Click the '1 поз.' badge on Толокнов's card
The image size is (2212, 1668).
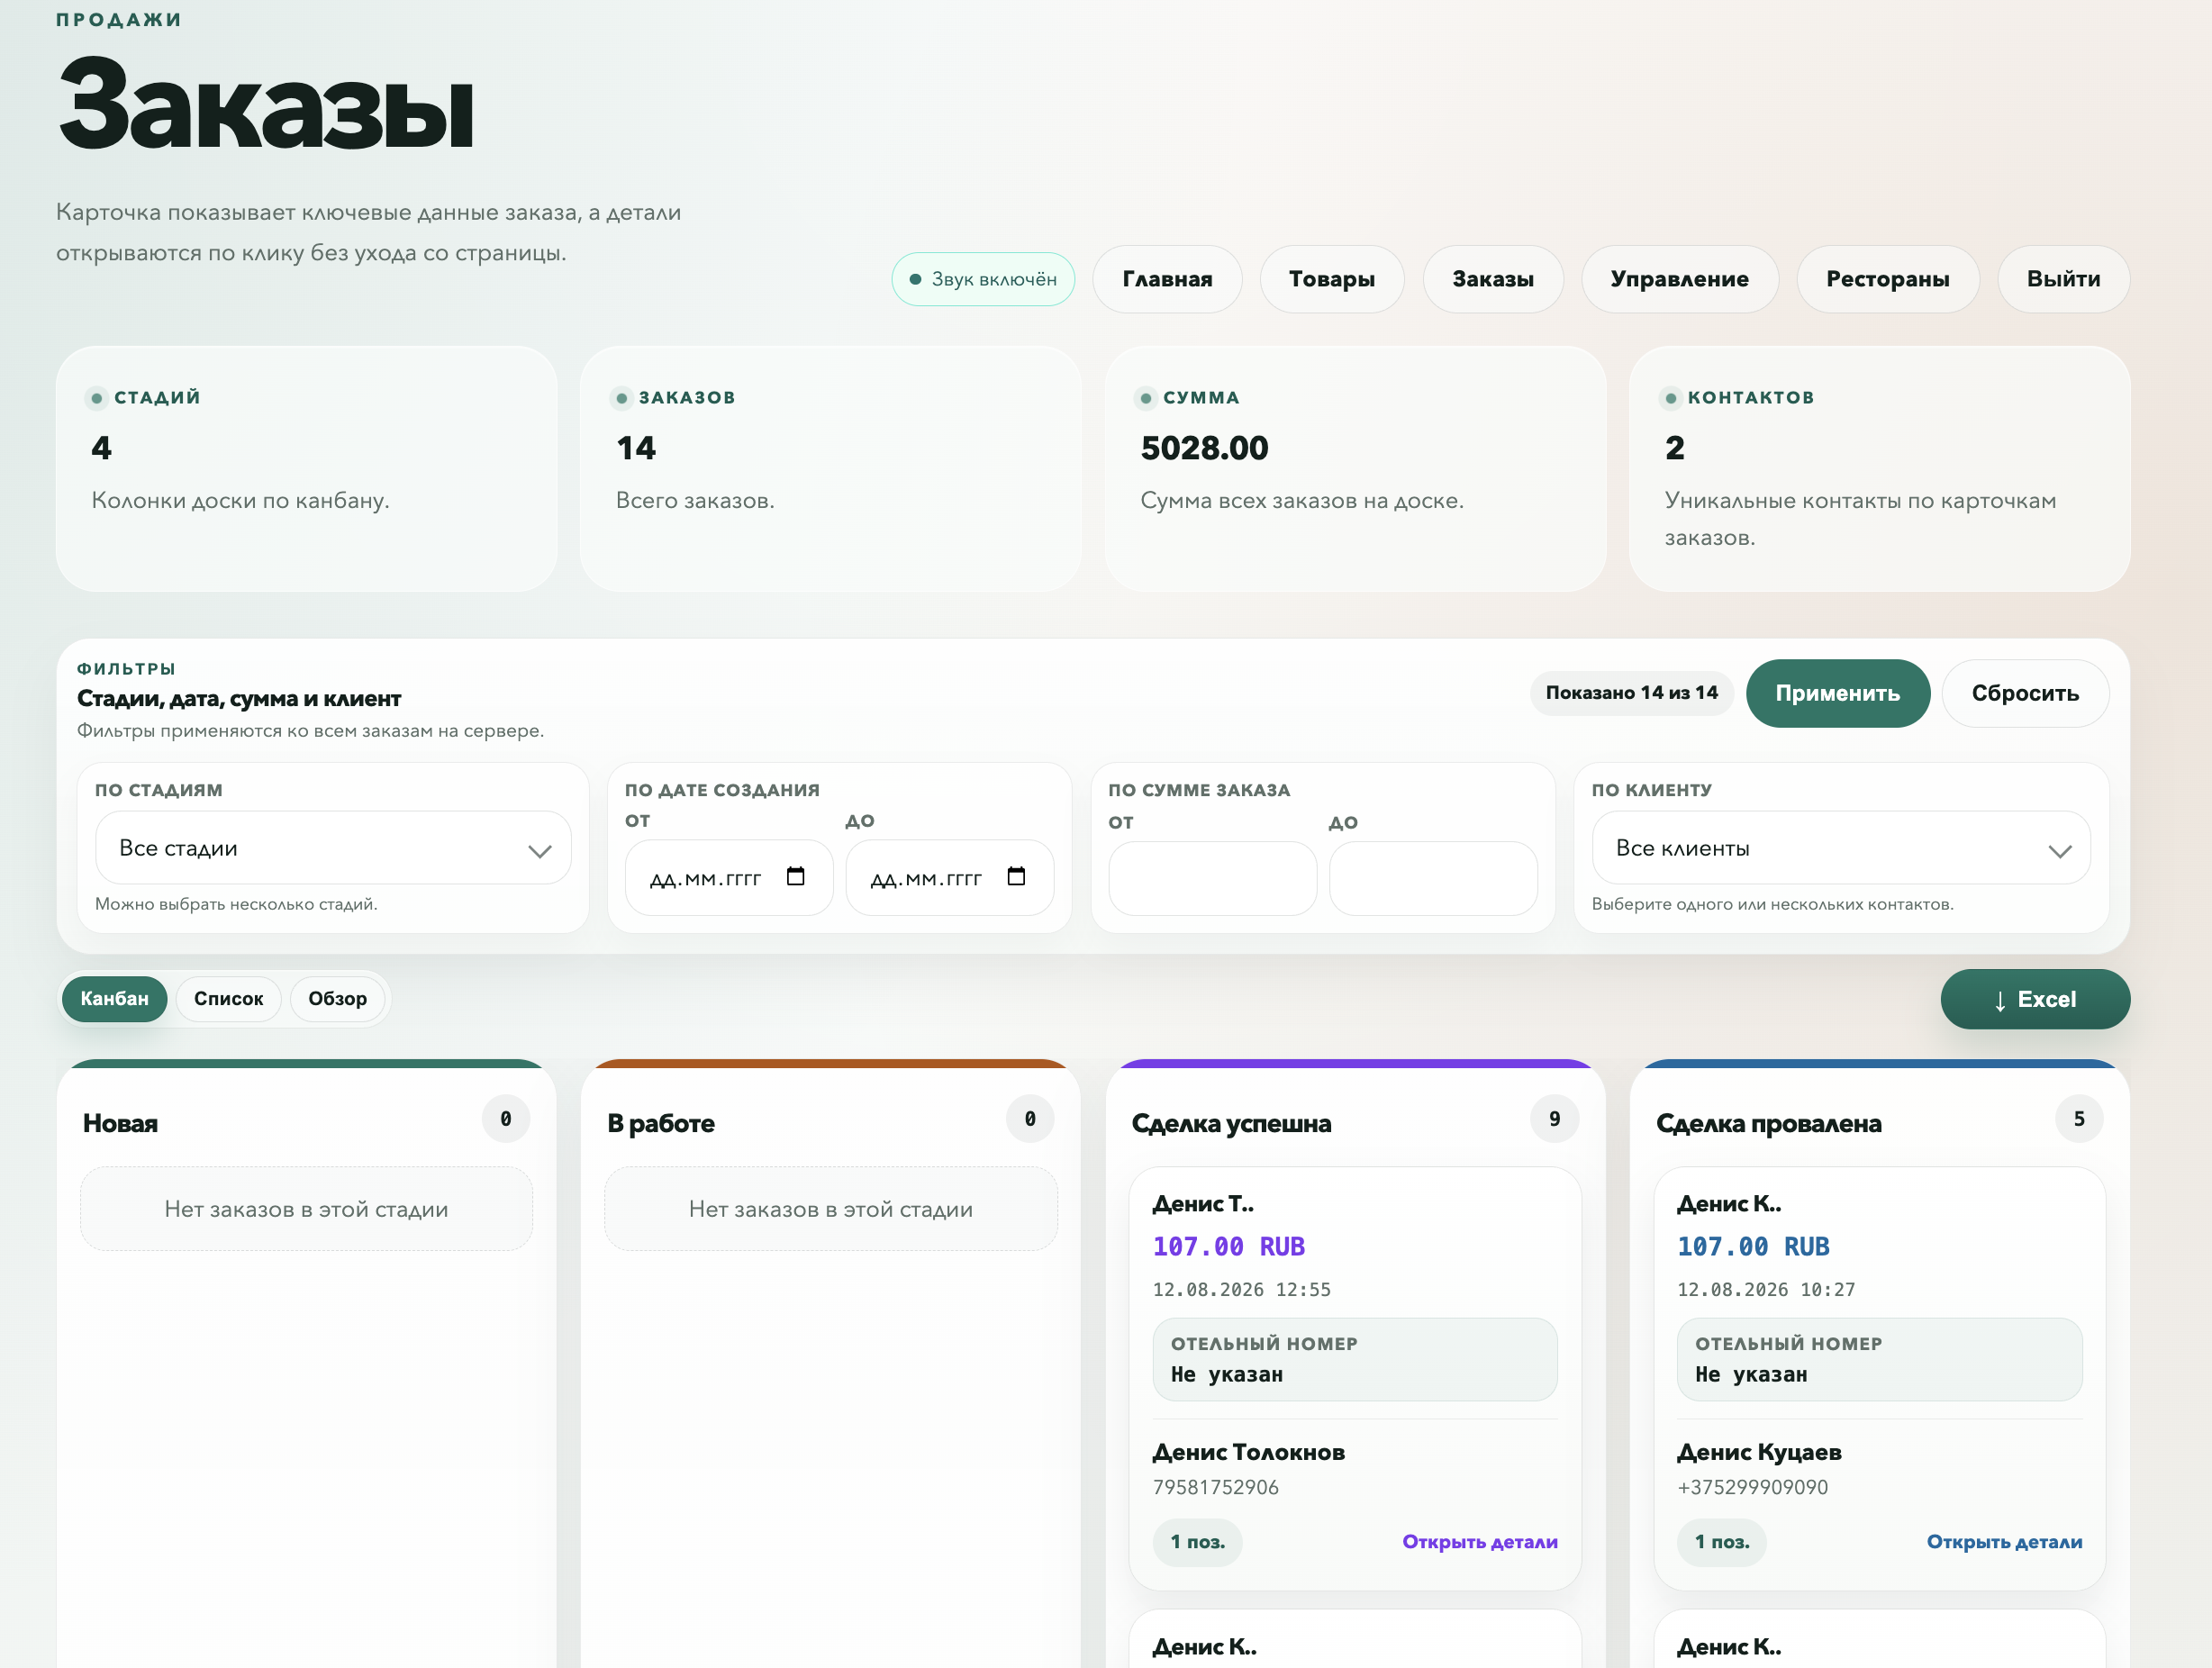click(1197, 1541)
